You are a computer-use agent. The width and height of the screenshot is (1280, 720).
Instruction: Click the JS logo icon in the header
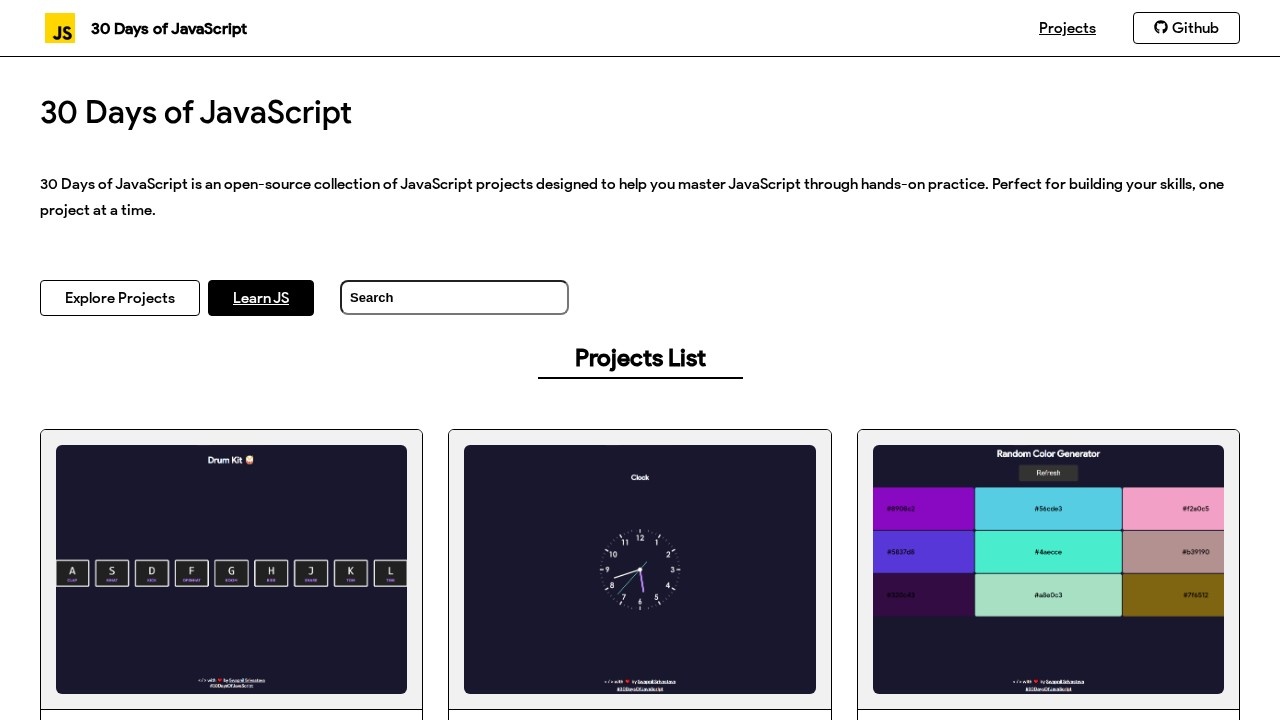click(x=60, y=28)
